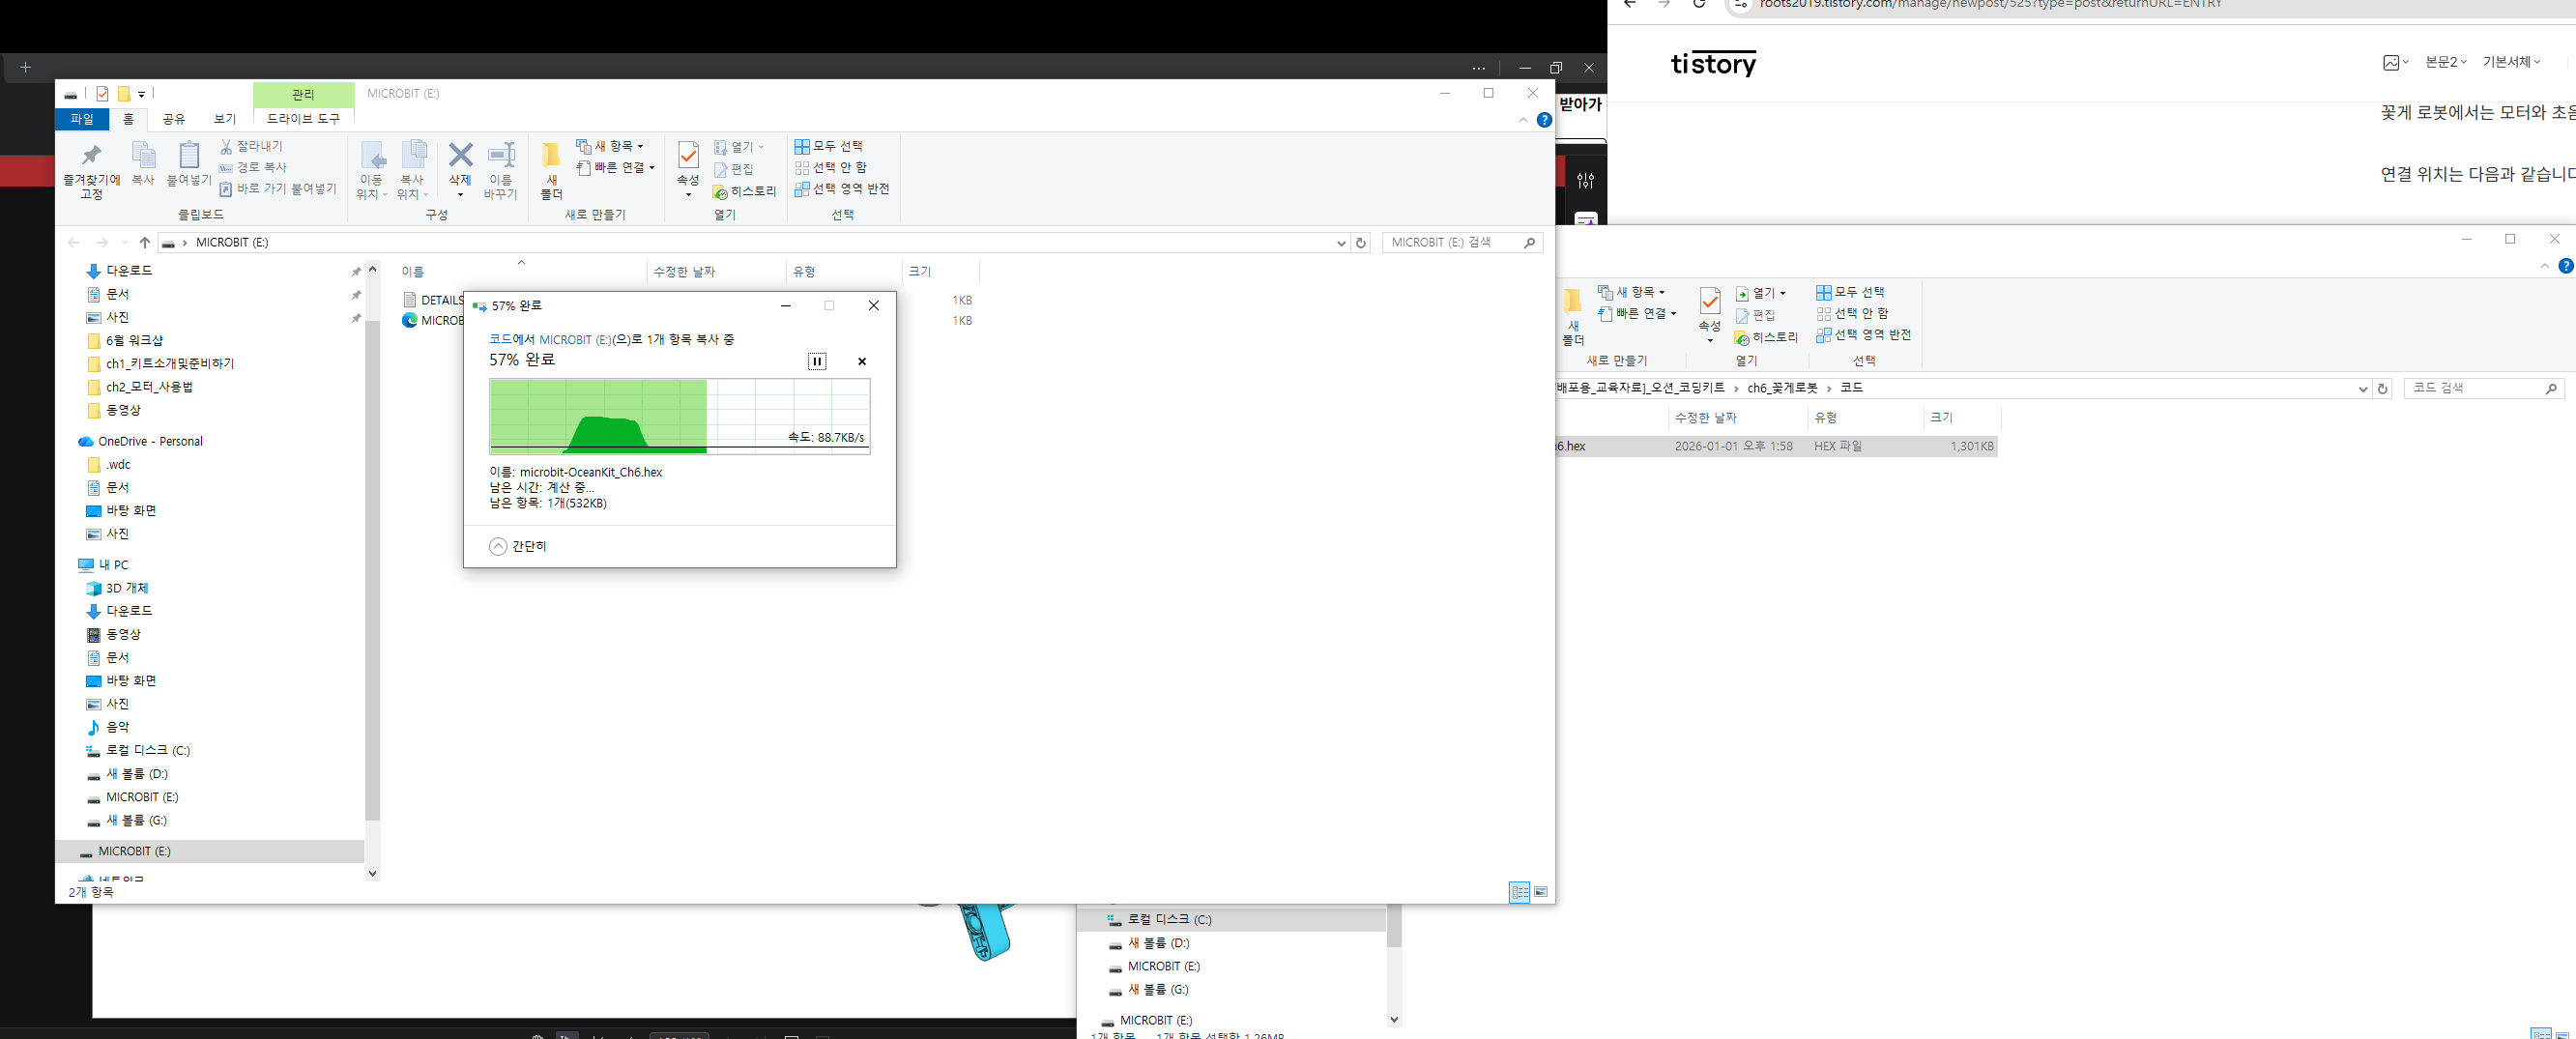Click the Up arrow navigation button in MICROBIT window
Image resolution: width=2576 pixels, height=1039 pixels.
click(145, 242)
